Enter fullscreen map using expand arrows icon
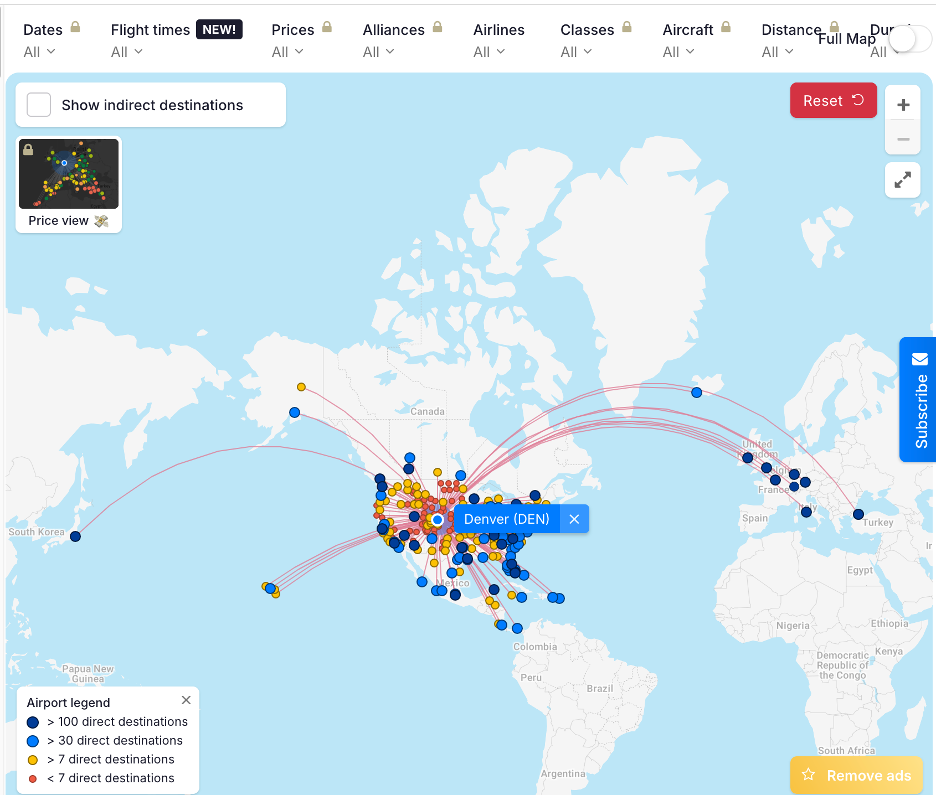 click(903, 180)
